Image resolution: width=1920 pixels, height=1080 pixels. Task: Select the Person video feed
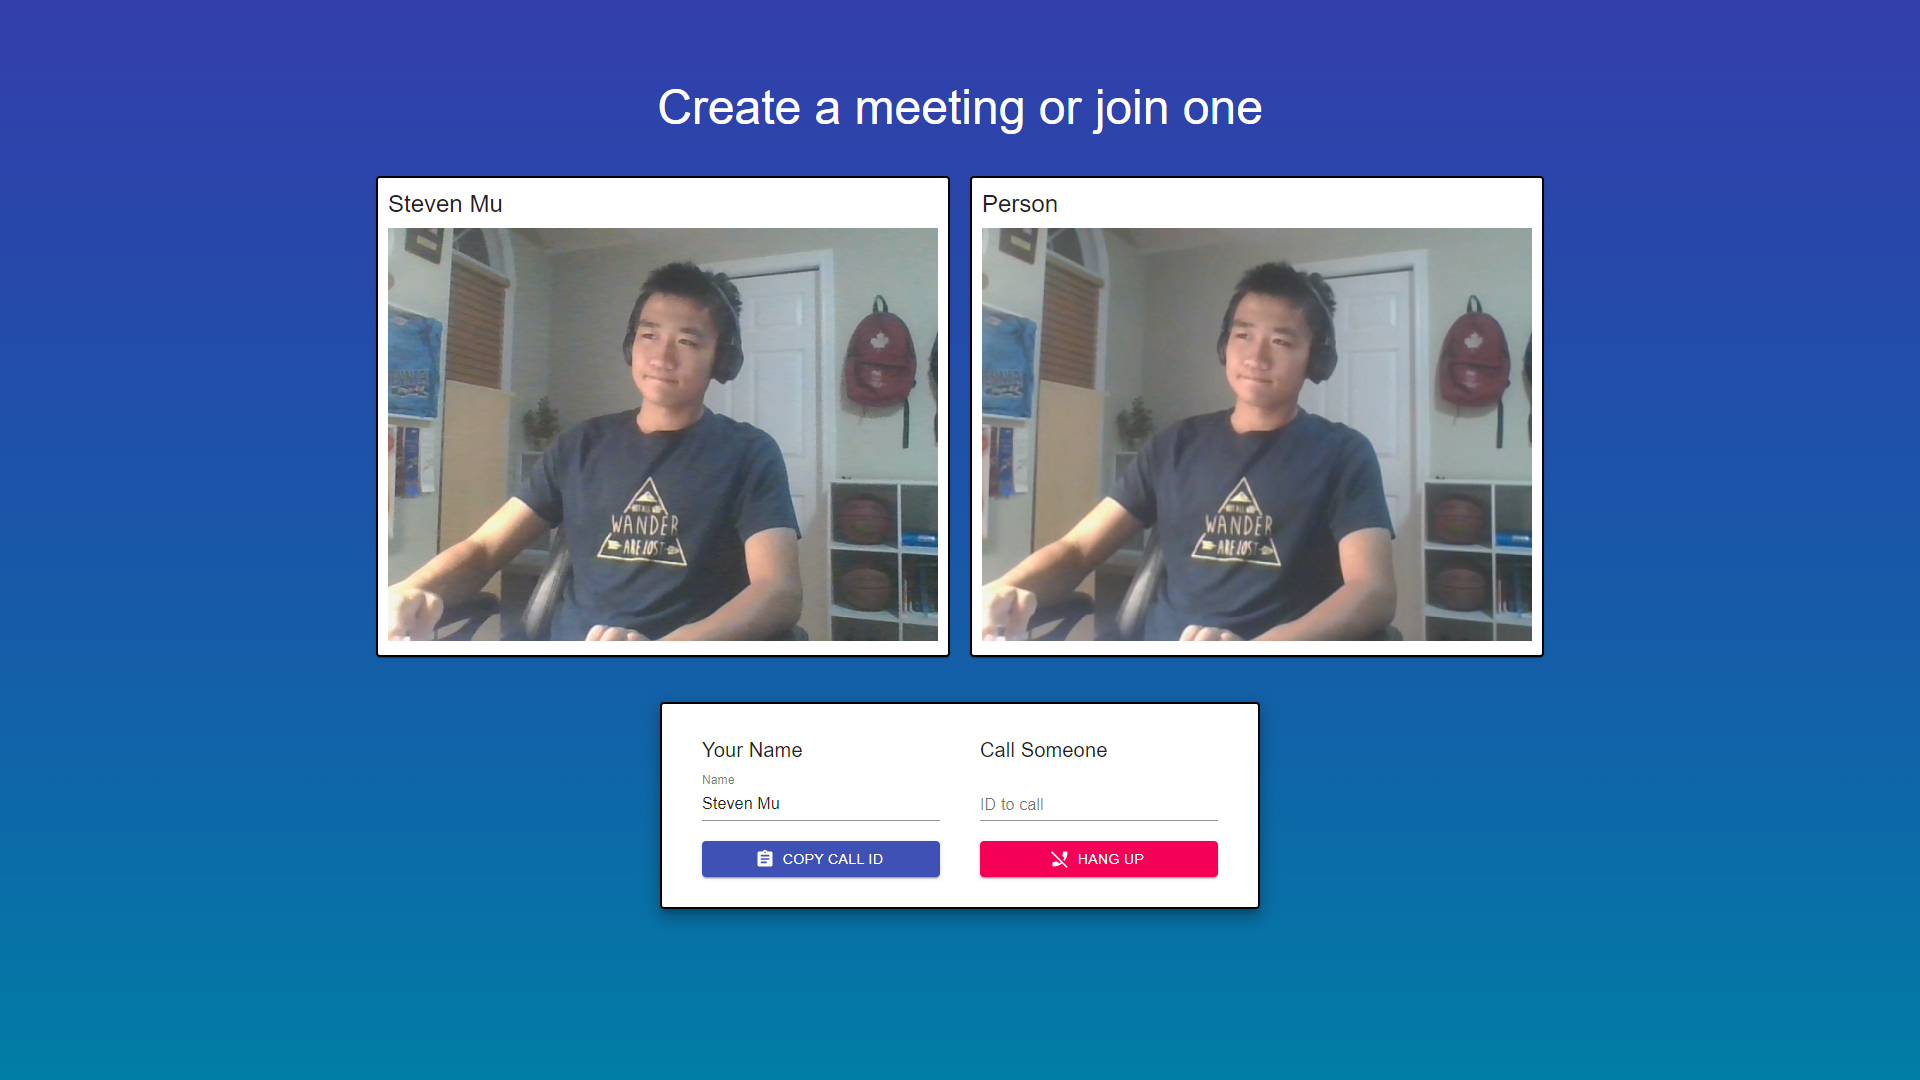pos(1257,434)
